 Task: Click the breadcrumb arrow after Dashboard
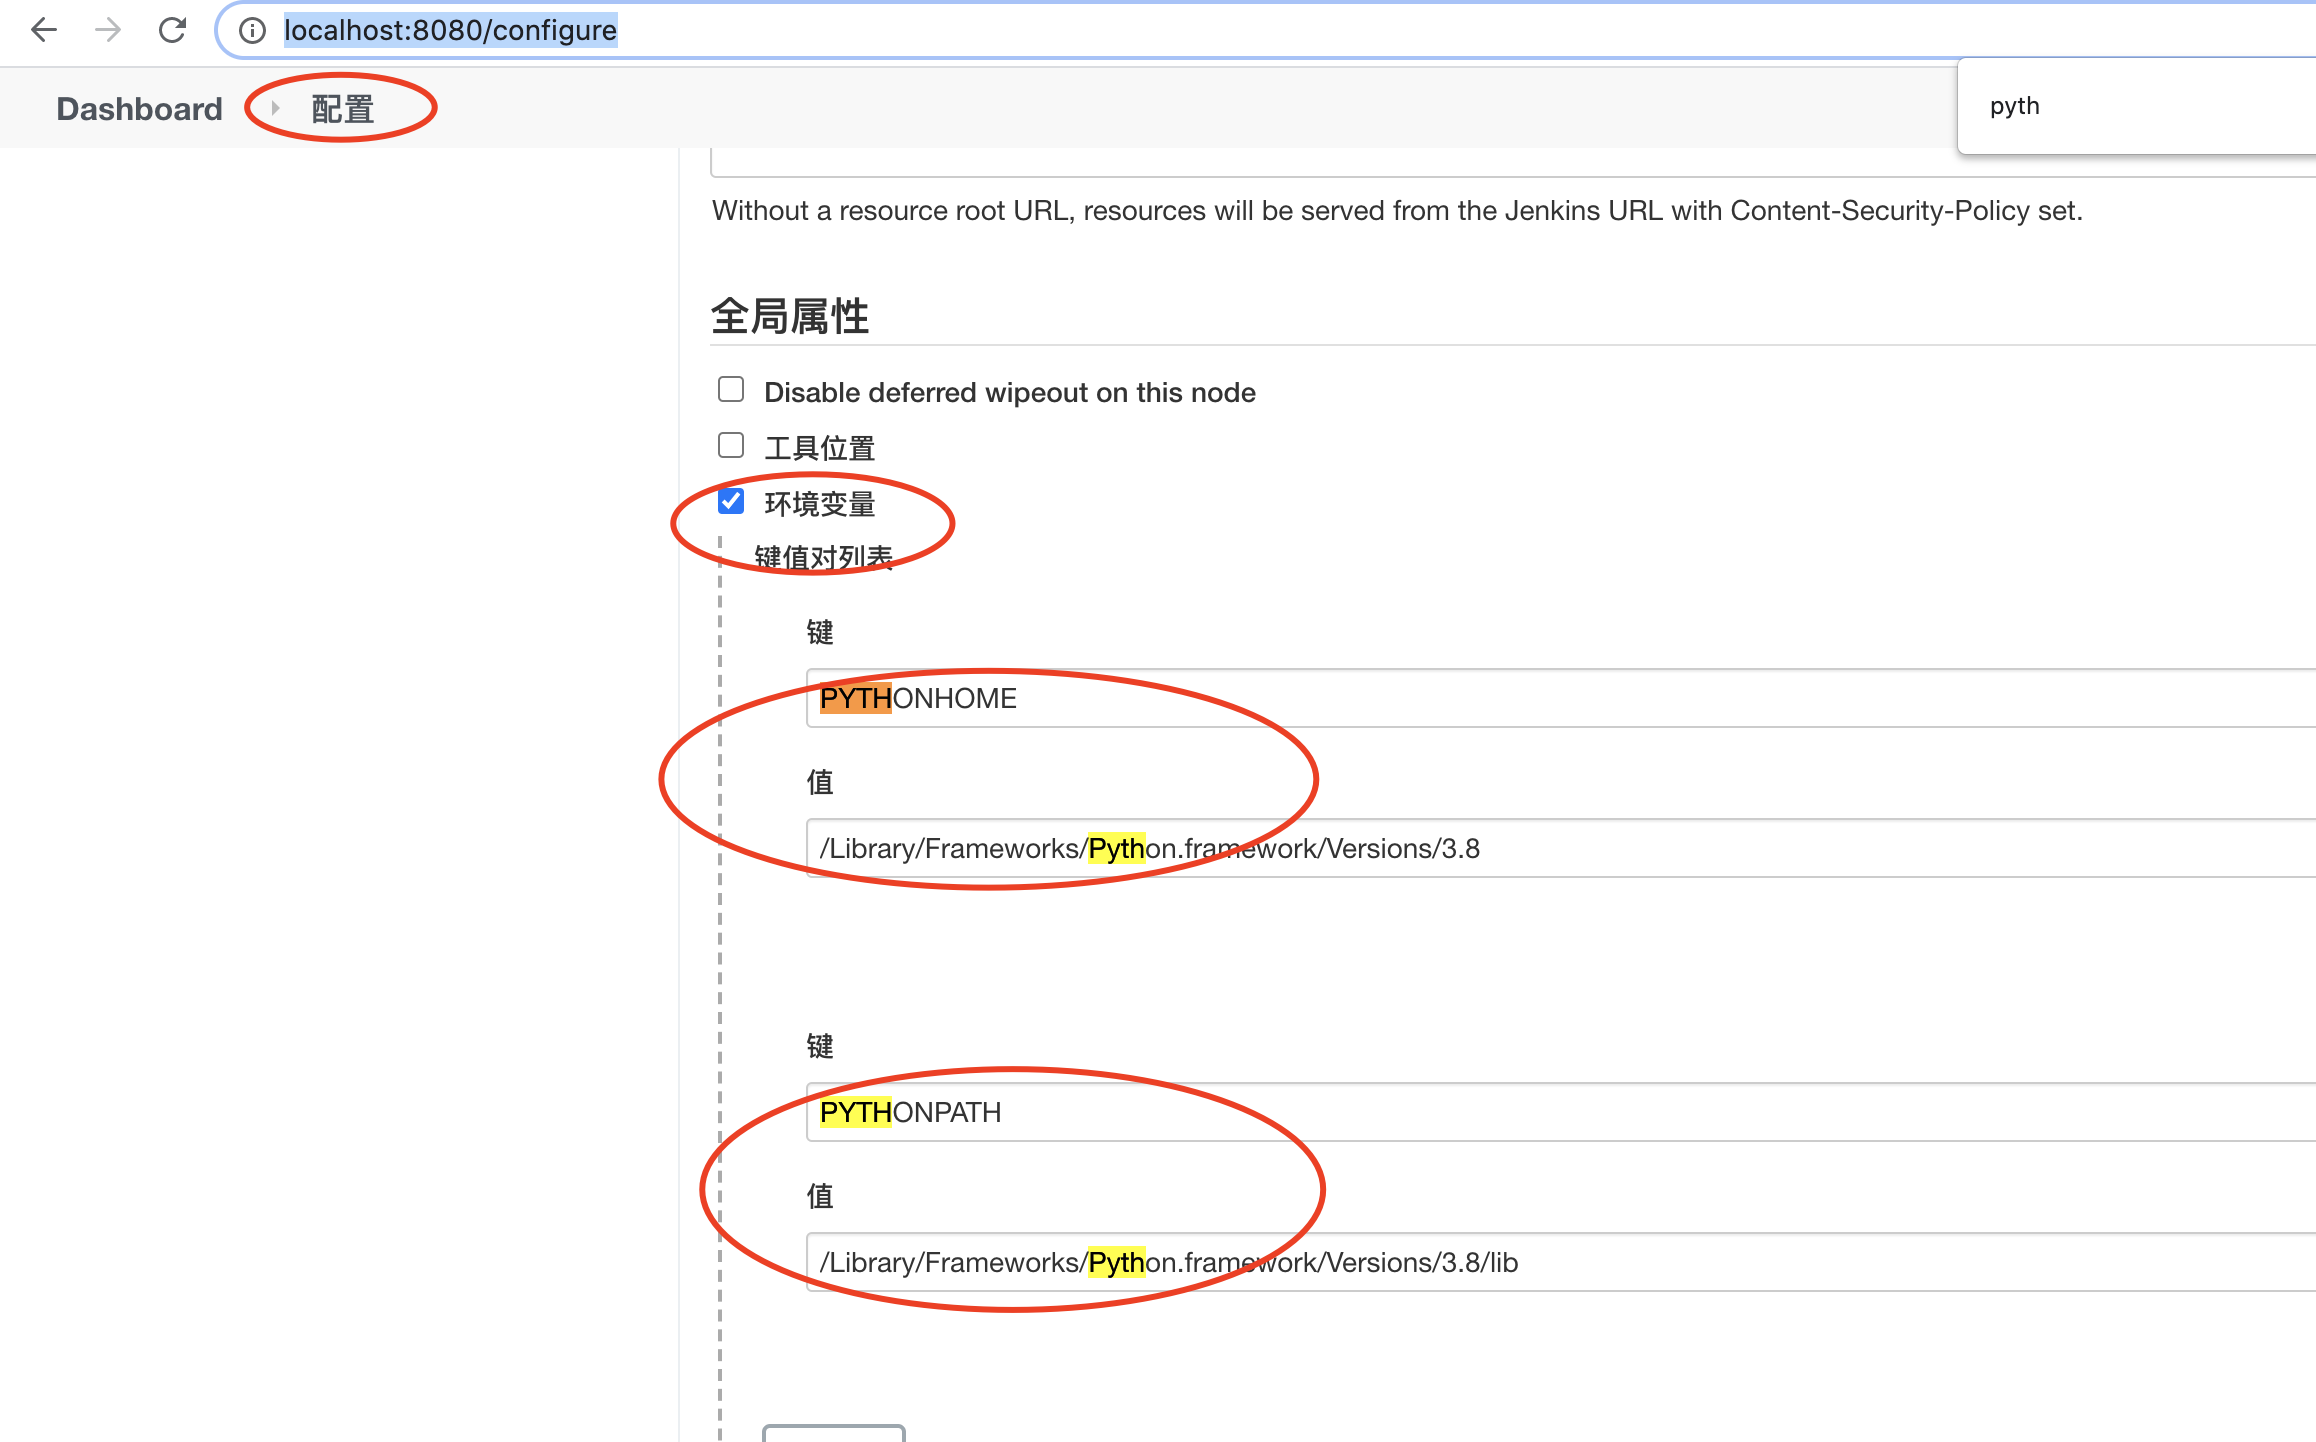(x=275, y=108)
